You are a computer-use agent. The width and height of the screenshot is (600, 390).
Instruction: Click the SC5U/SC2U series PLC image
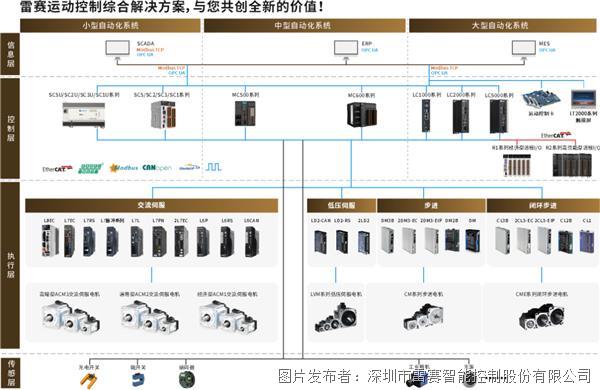click(84, 115)
